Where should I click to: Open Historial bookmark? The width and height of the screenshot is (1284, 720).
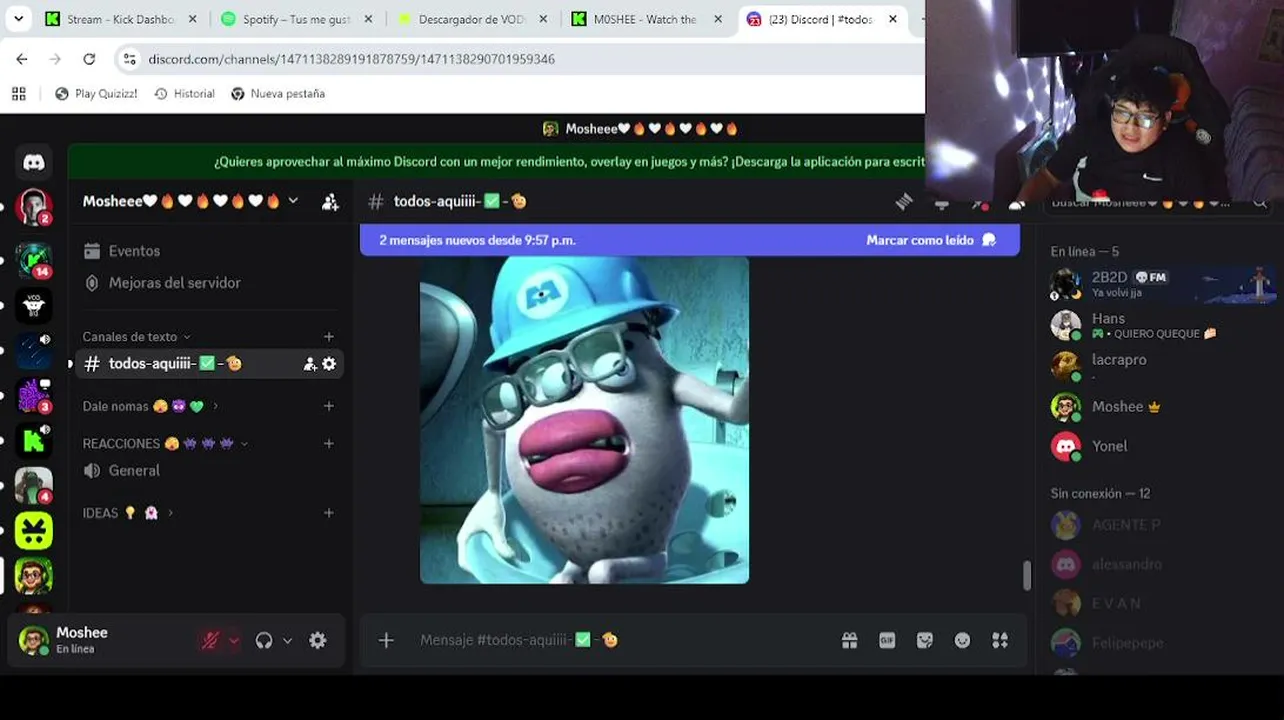(184, 94)
